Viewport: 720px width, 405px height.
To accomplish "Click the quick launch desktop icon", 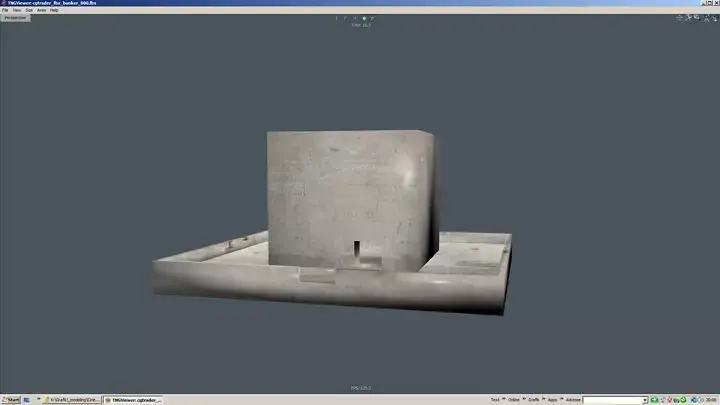I will [27, 400].
